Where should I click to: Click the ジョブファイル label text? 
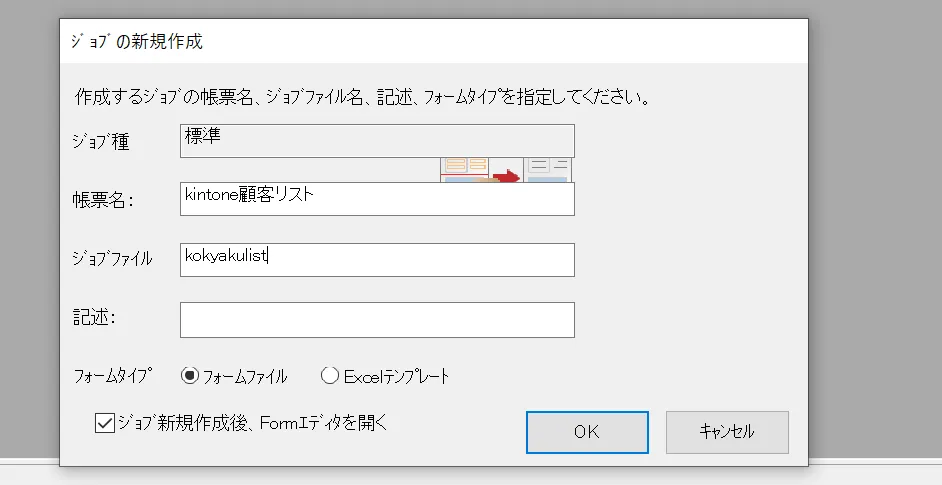point(113,259)
